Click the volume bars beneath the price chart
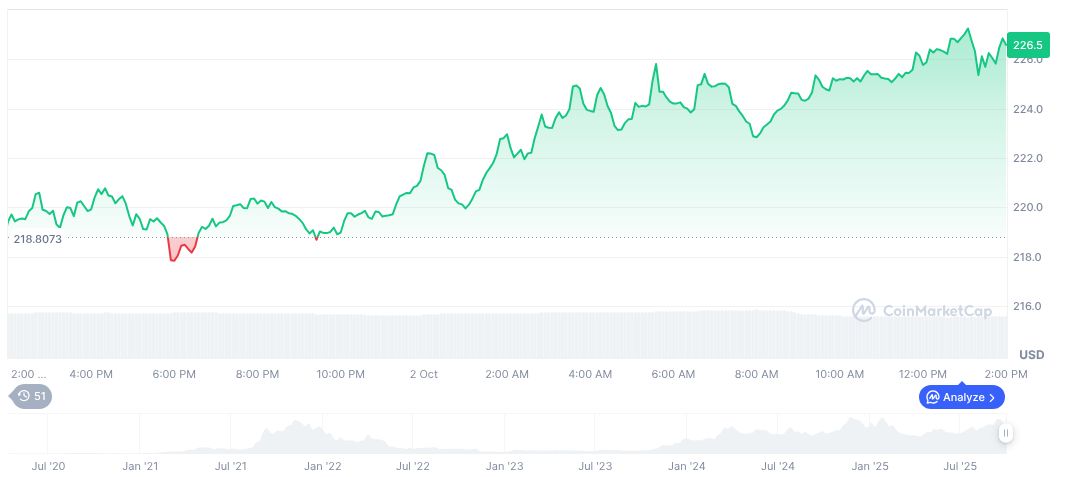Viewport: 1072px width, 477px height. point(500,335)
